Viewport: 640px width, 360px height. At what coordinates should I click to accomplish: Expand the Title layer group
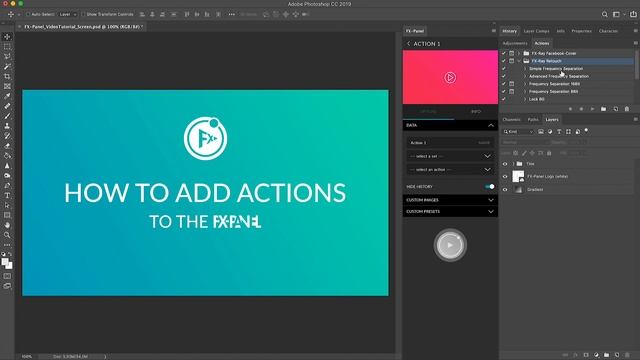[x=513, y=164]
